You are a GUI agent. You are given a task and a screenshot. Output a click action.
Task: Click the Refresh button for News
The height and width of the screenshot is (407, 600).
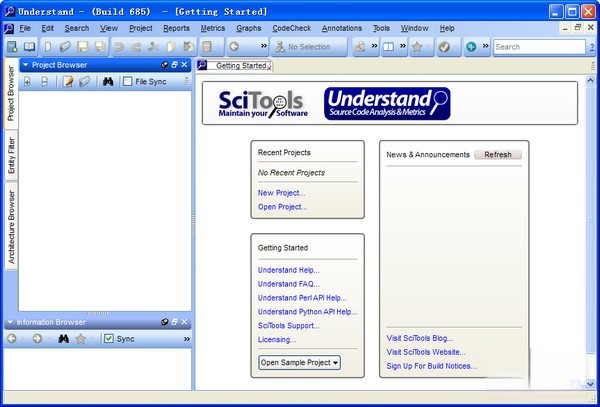(x=497, y=155)
